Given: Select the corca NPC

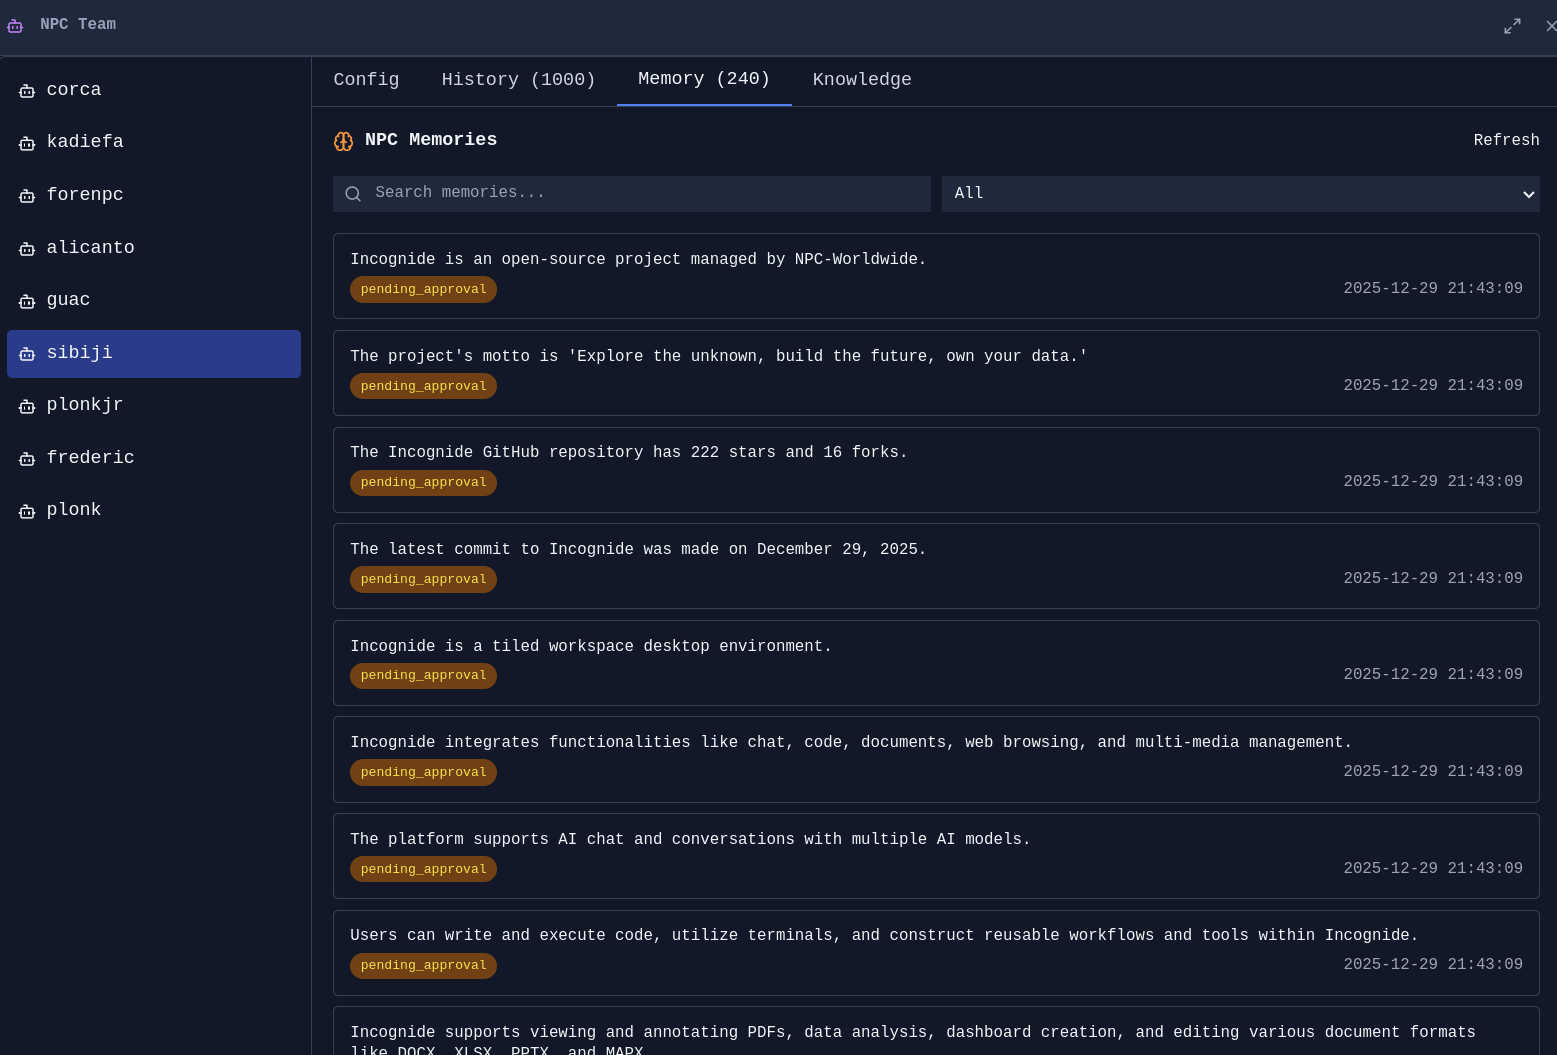Looking at the screenshot, I should [x=154, y=90].
